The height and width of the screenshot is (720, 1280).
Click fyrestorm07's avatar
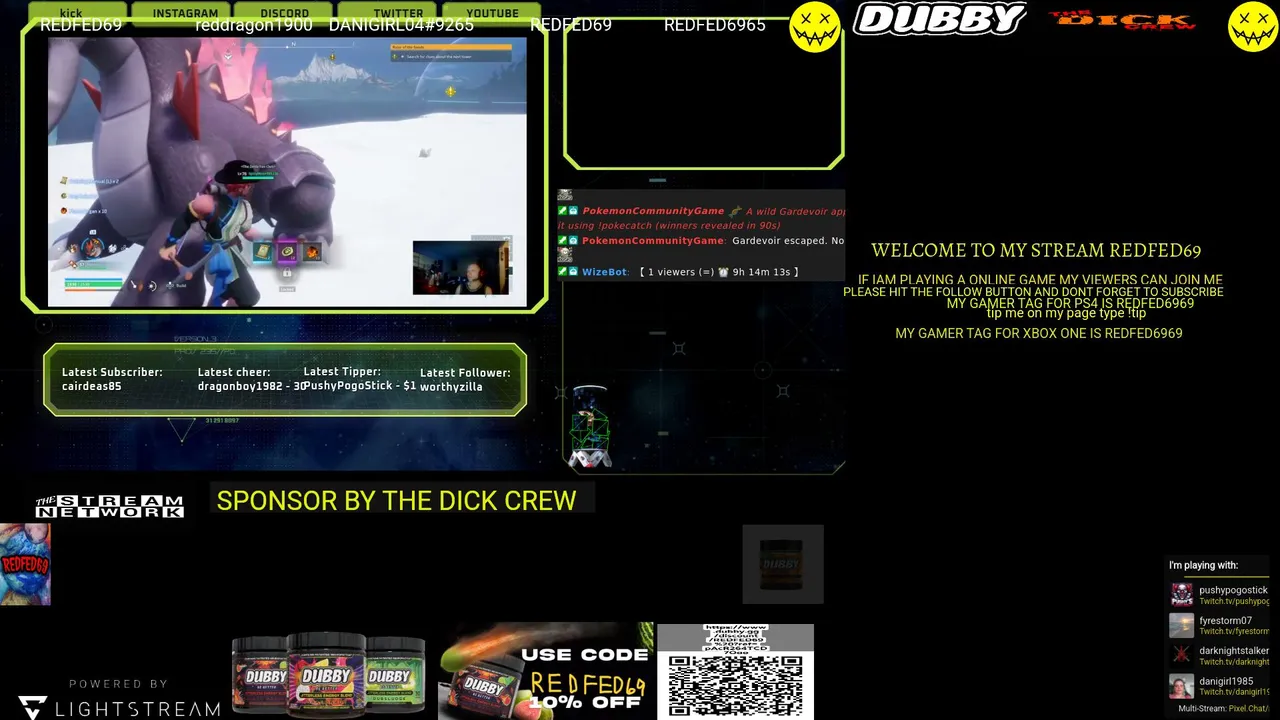click(1182, 626)
